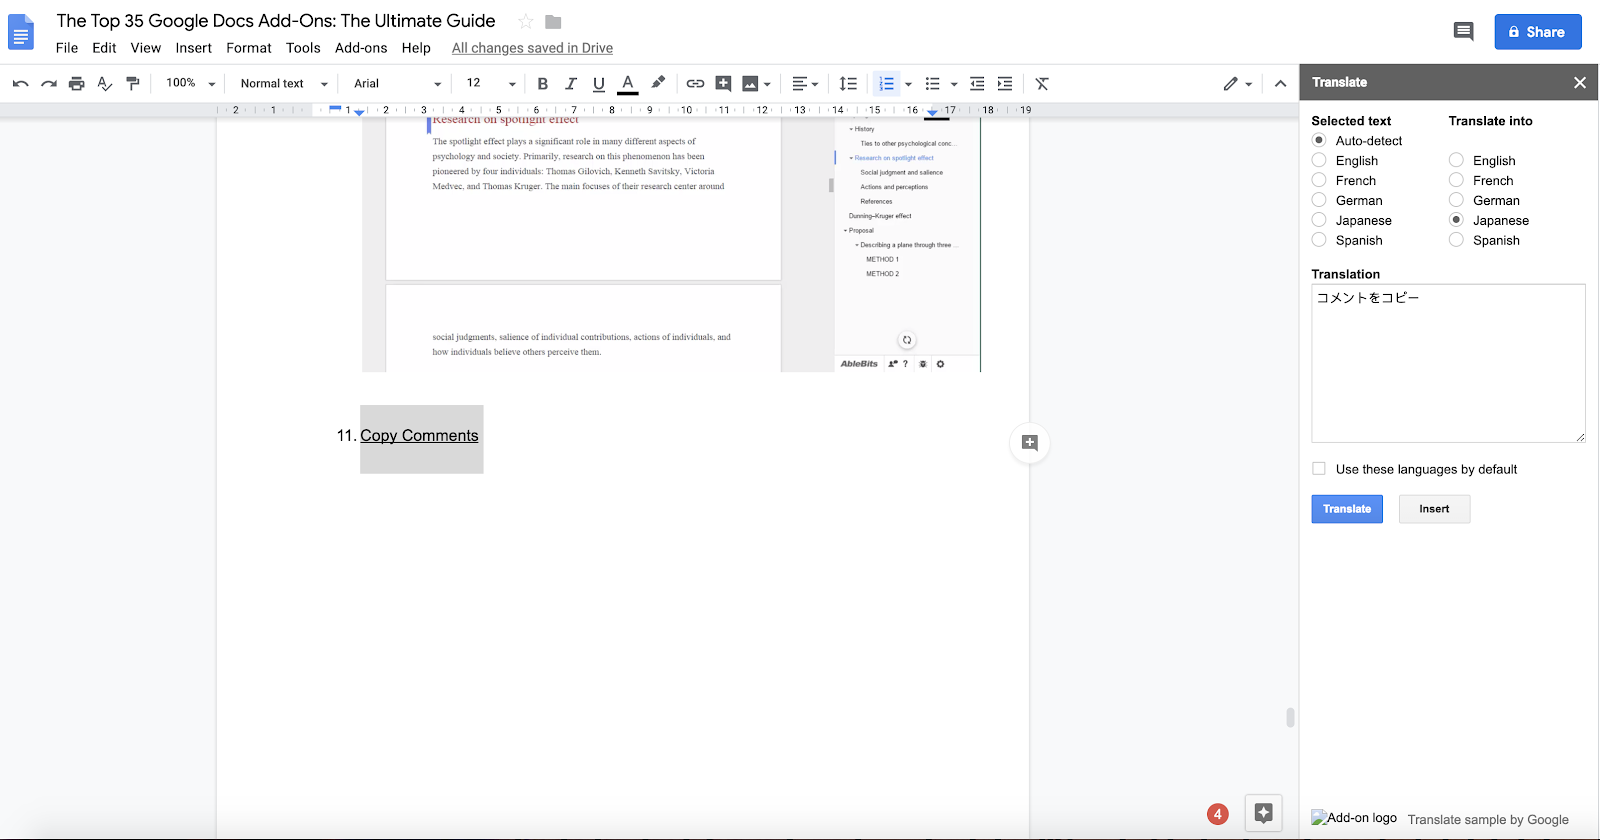Viewport: 1600px width, 840px height.
Task: Open the Format menu
Action: tap(249, 48)
